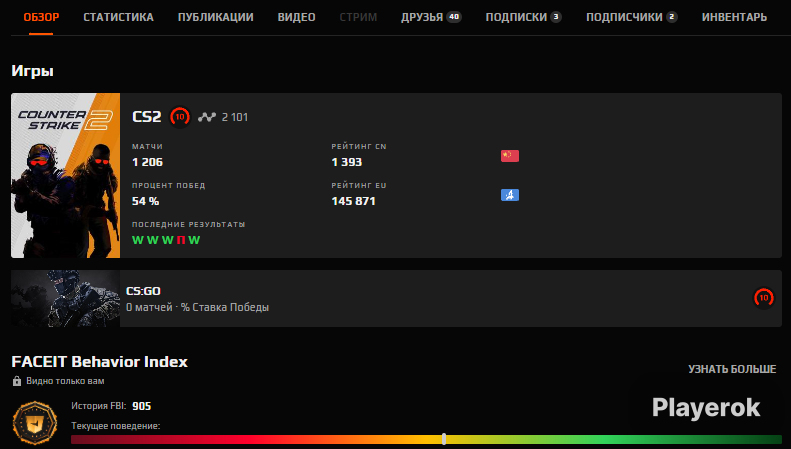The height and width of the screenshot is (449, 791).
Task: Click the blue EU region flag icon
Action: [x=510, y=195]
